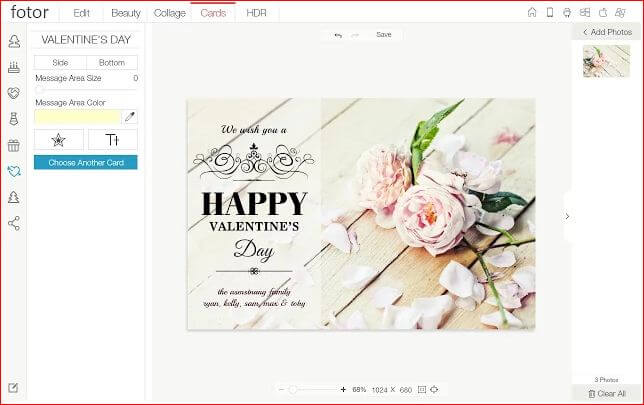Zoom in with the plus icon

coord(343,389)
